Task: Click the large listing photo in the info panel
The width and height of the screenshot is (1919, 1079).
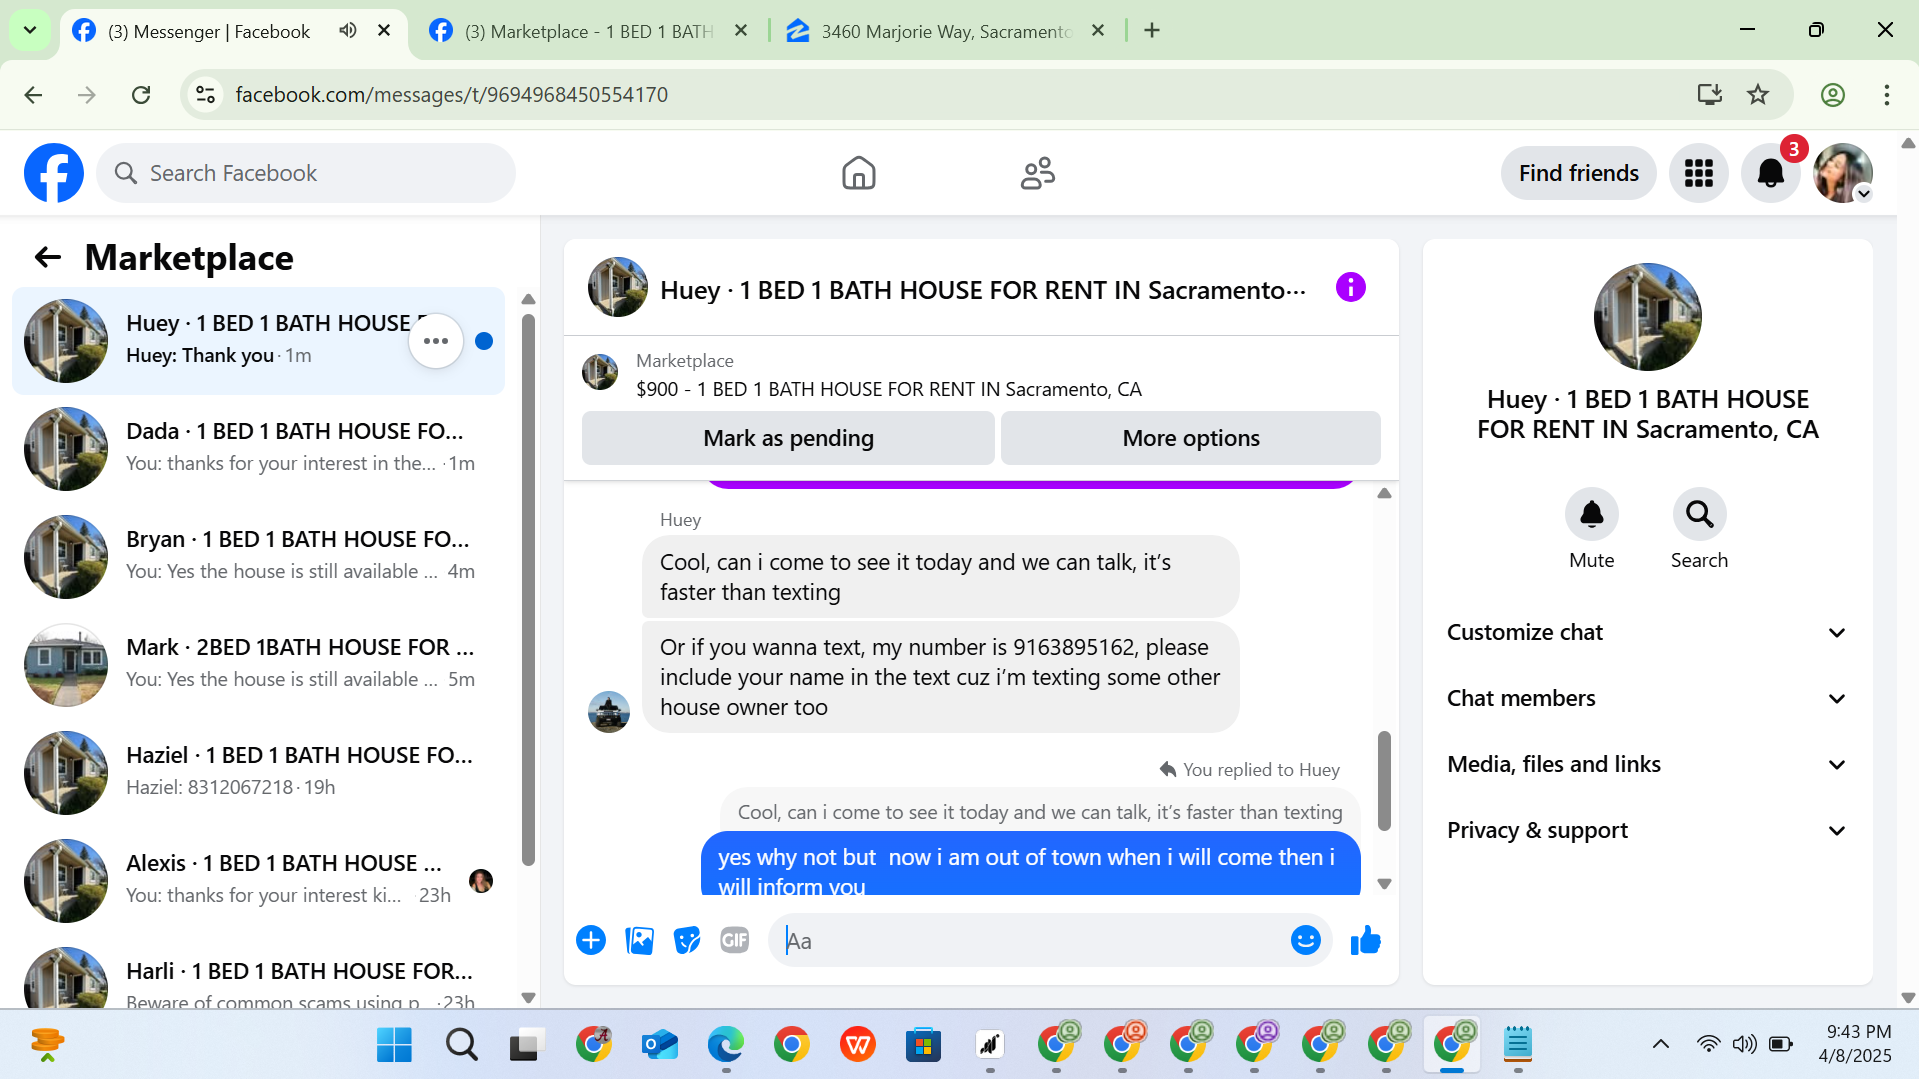Action: (1647, 317)
